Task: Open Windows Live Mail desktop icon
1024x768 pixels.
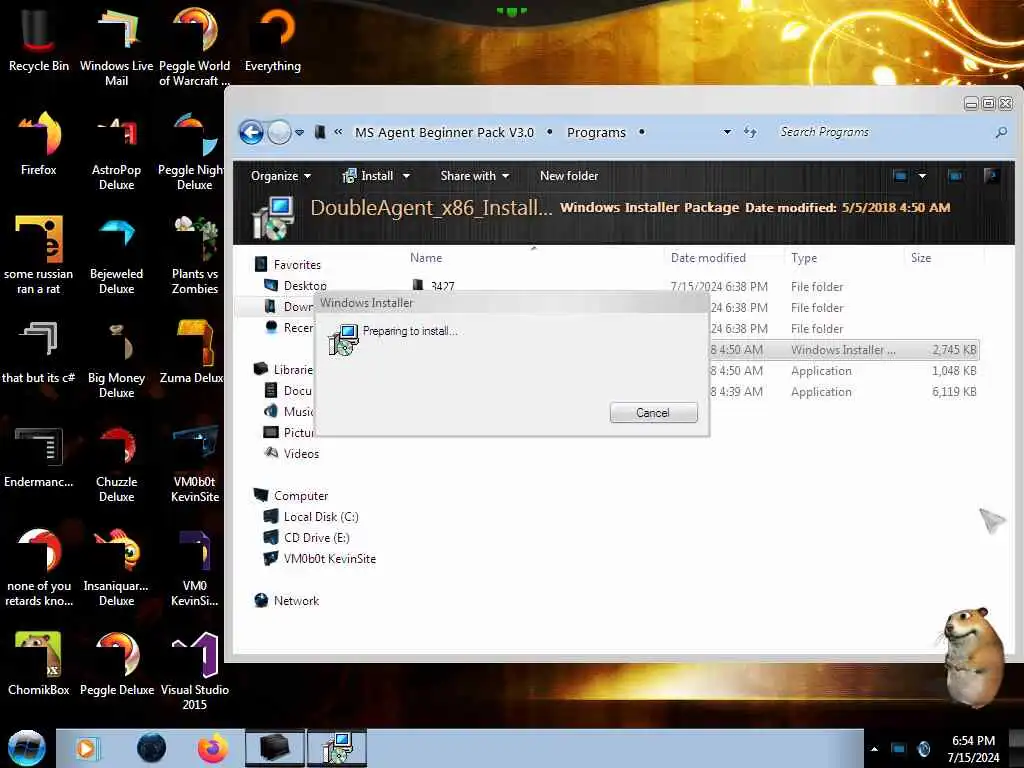Action: pos(116,46)
